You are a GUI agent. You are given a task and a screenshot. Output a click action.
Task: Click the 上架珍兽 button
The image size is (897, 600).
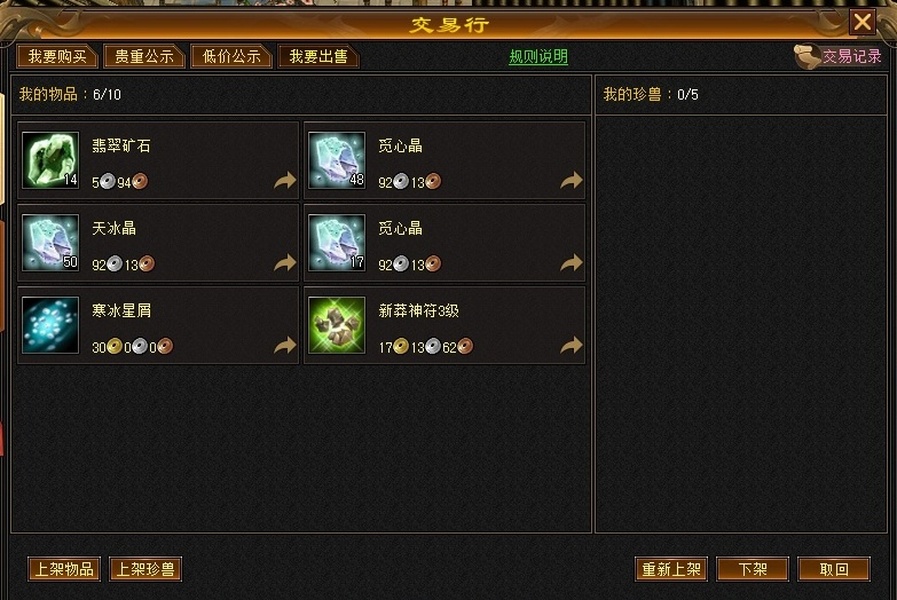pyautogui.click(x=145, y=569)
